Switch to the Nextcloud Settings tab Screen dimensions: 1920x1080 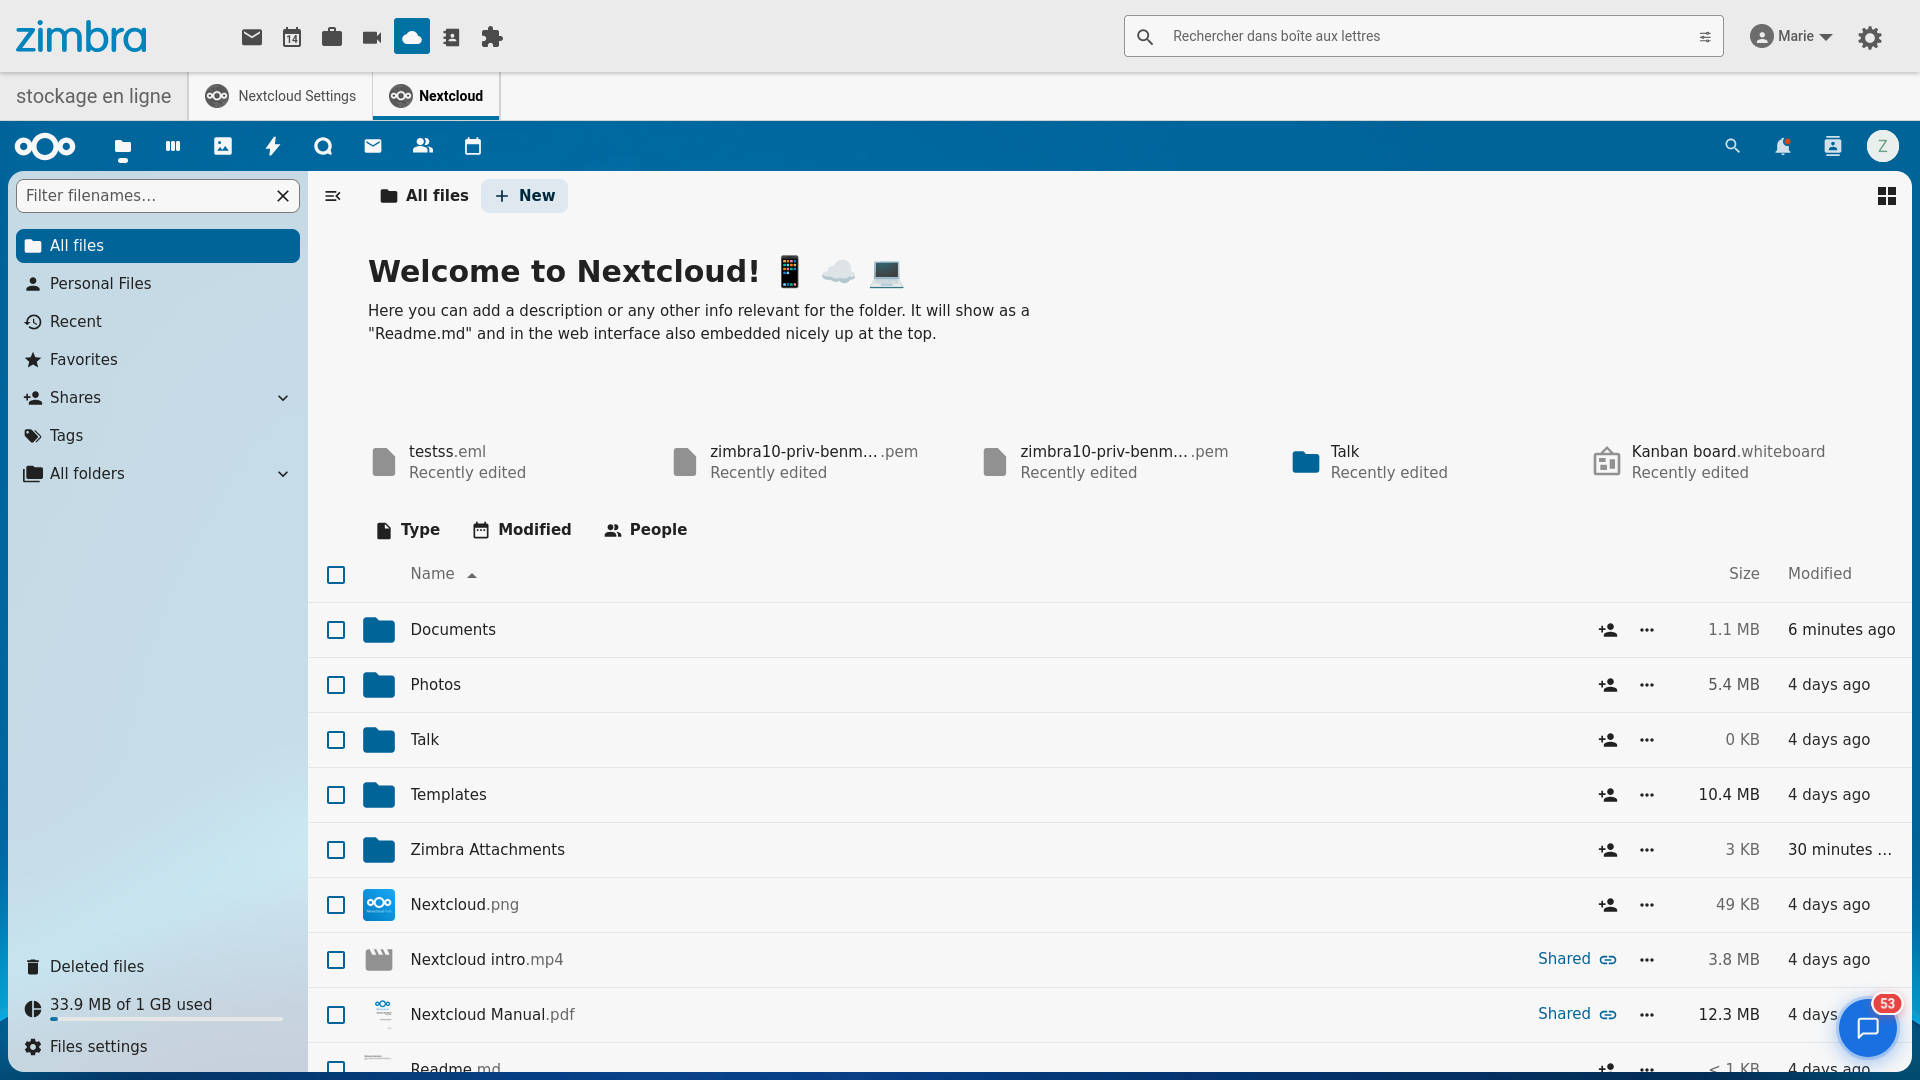click(x=281, y=95)
